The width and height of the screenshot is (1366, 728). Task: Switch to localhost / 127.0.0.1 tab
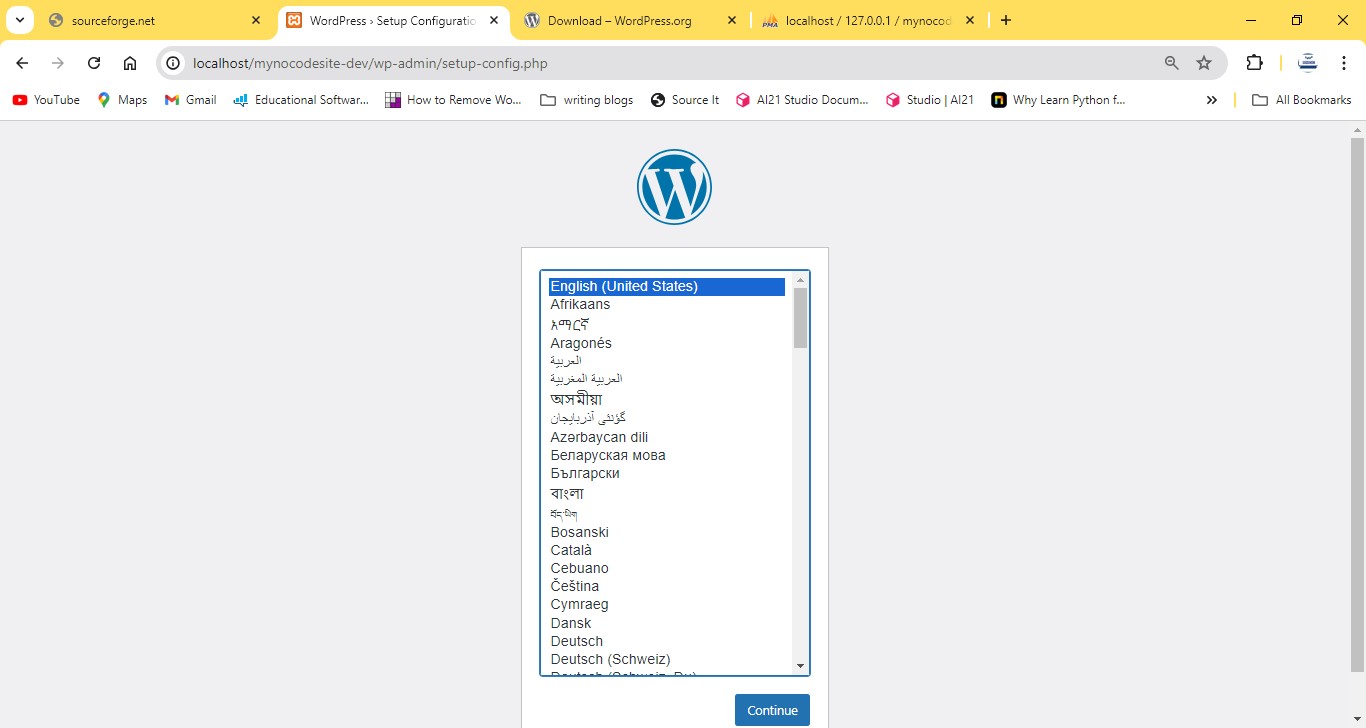click(869, 20)
